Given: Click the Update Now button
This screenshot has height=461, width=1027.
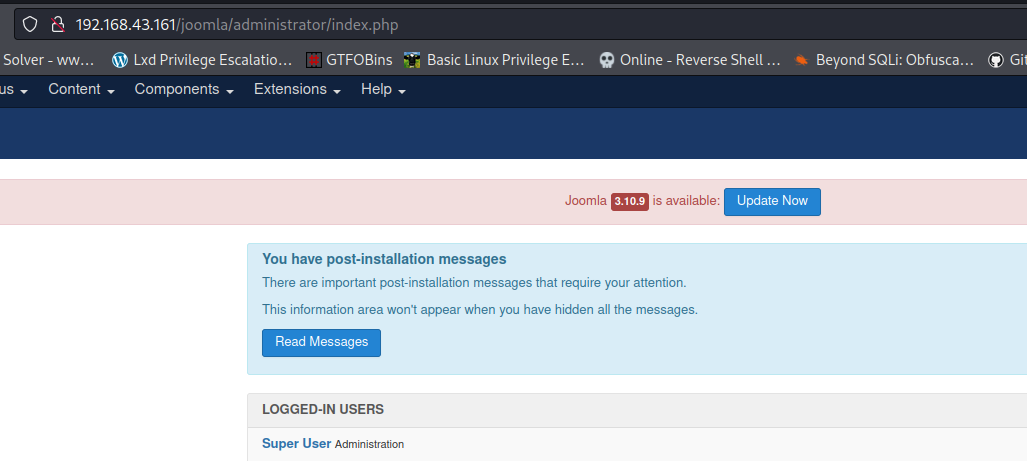Looking at the screenshot, I should [771, 201].
